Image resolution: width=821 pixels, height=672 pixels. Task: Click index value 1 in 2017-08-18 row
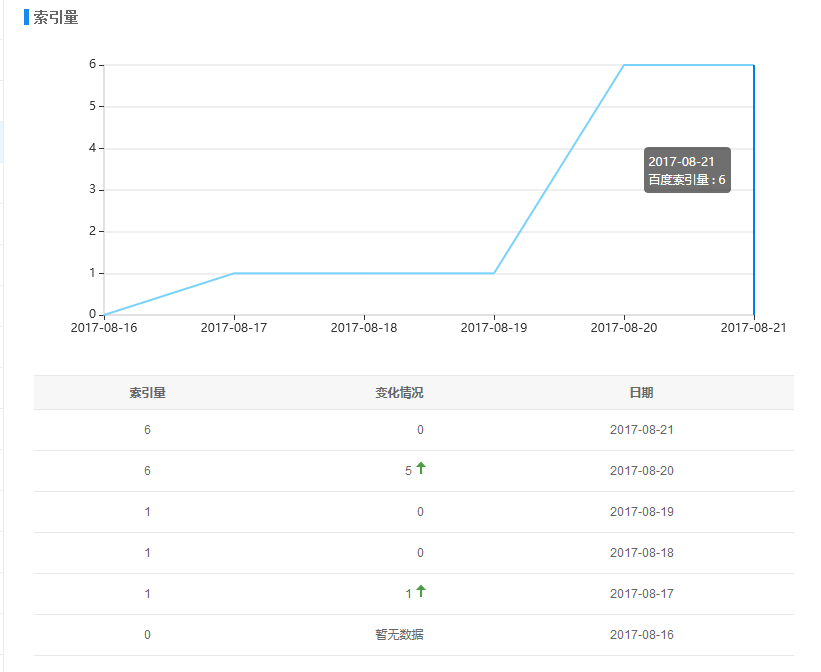tap(148, 553)
